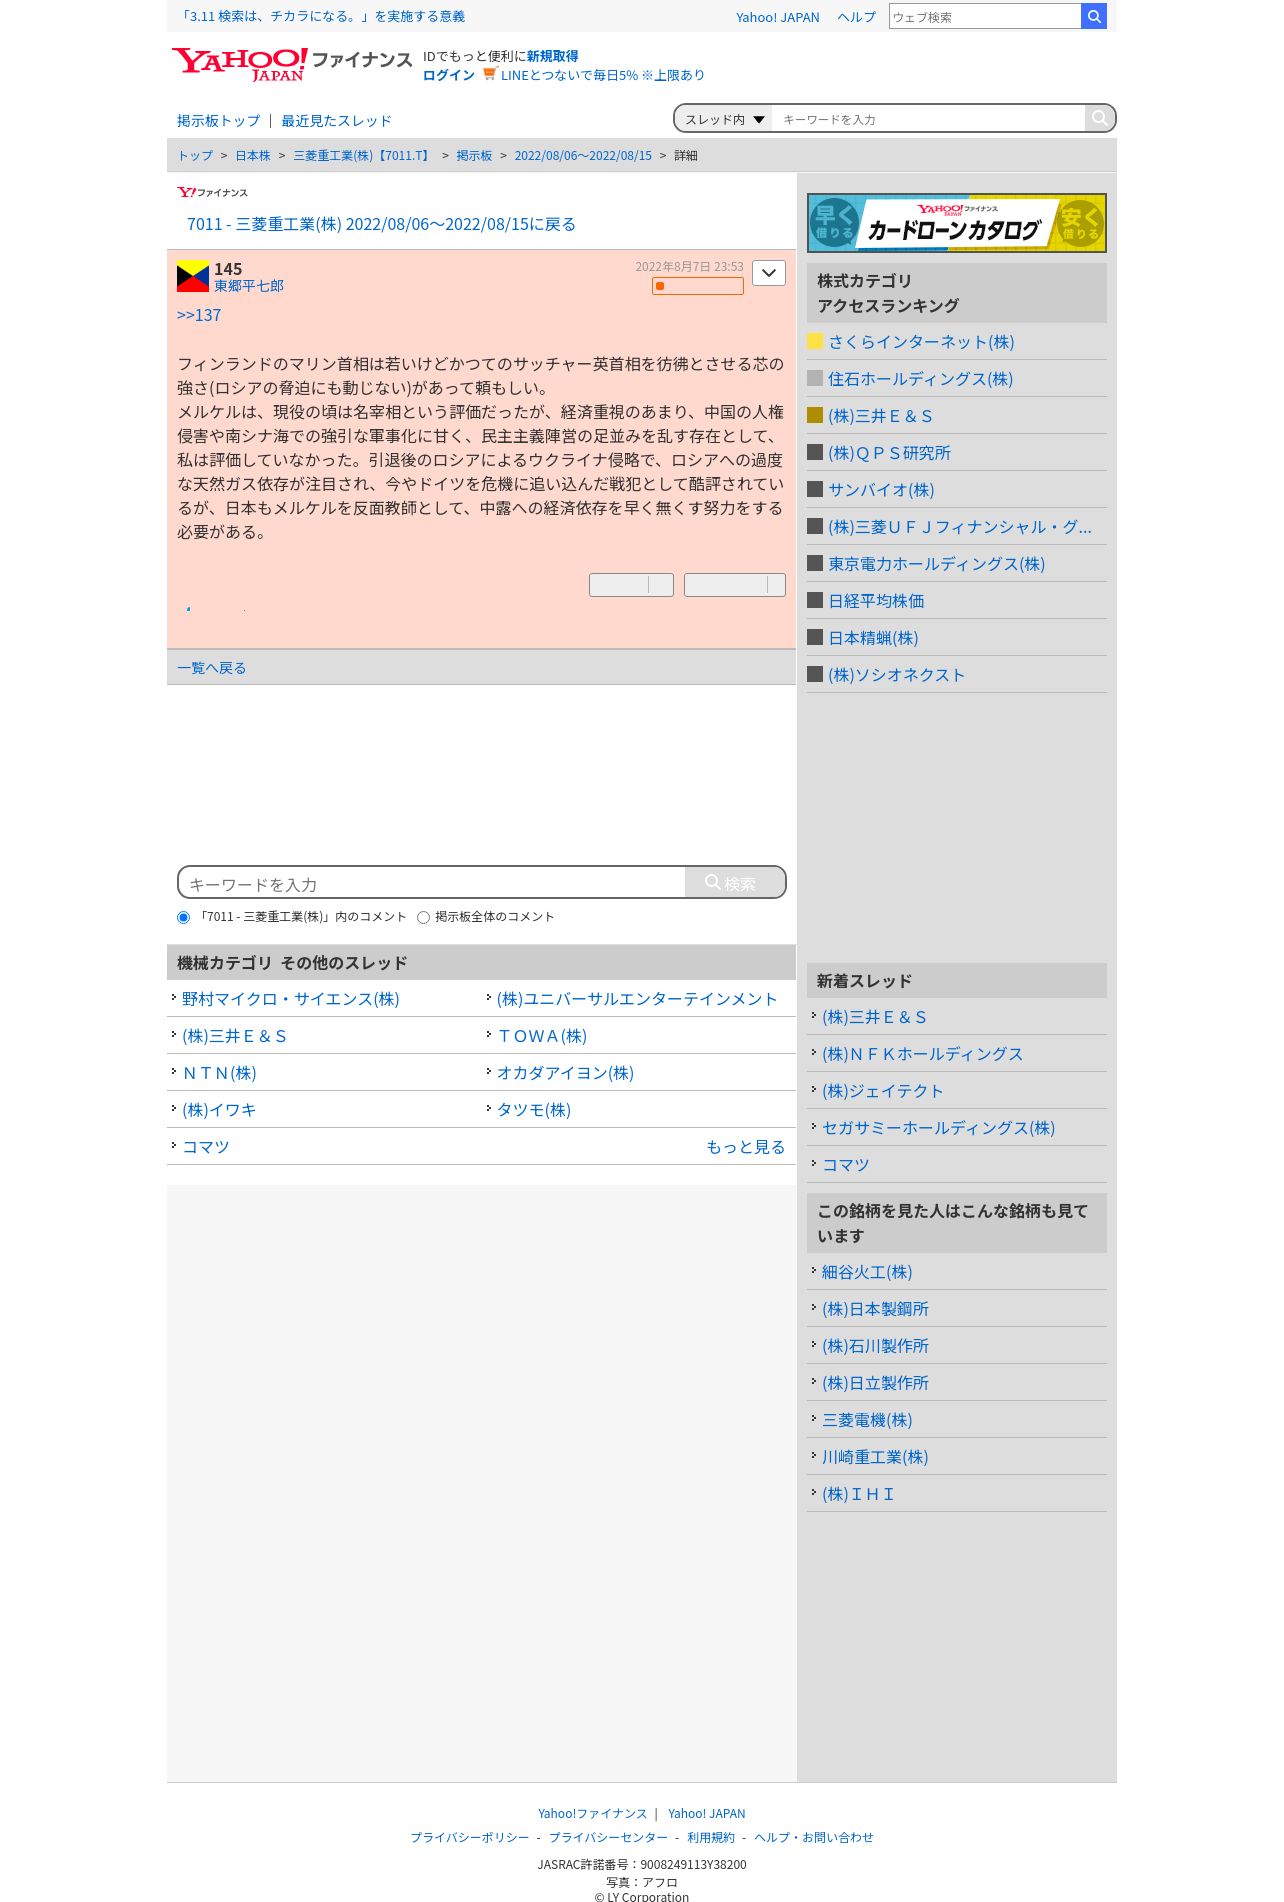Open 細谷火工(株) related stock link
This screenshot has height=1902, width=1284.
tap(867, 1272)
